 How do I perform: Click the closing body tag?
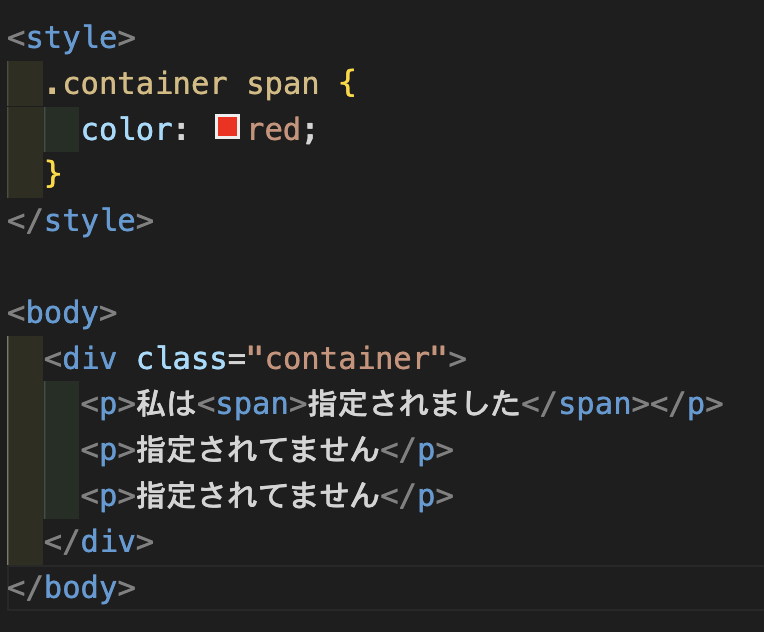(71, 587)
